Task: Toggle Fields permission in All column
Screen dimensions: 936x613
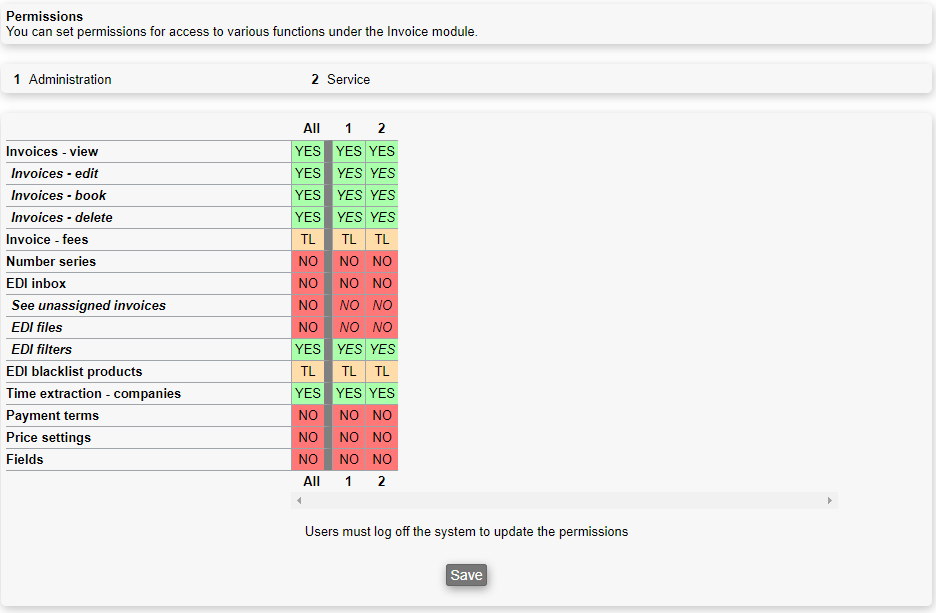Action: coord(308,460)
